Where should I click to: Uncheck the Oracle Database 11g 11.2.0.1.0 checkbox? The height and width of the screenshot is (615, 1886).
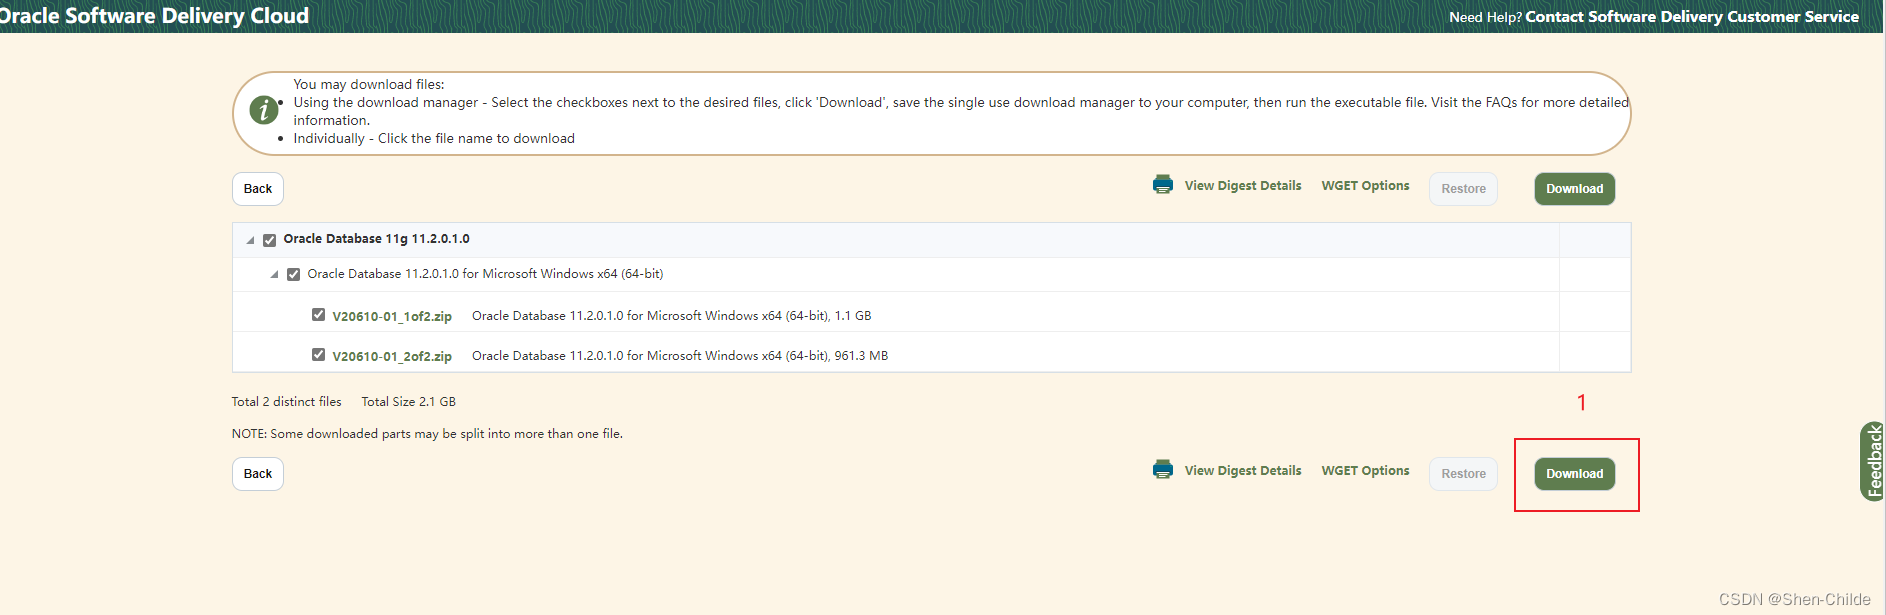(x=269, y=240)
